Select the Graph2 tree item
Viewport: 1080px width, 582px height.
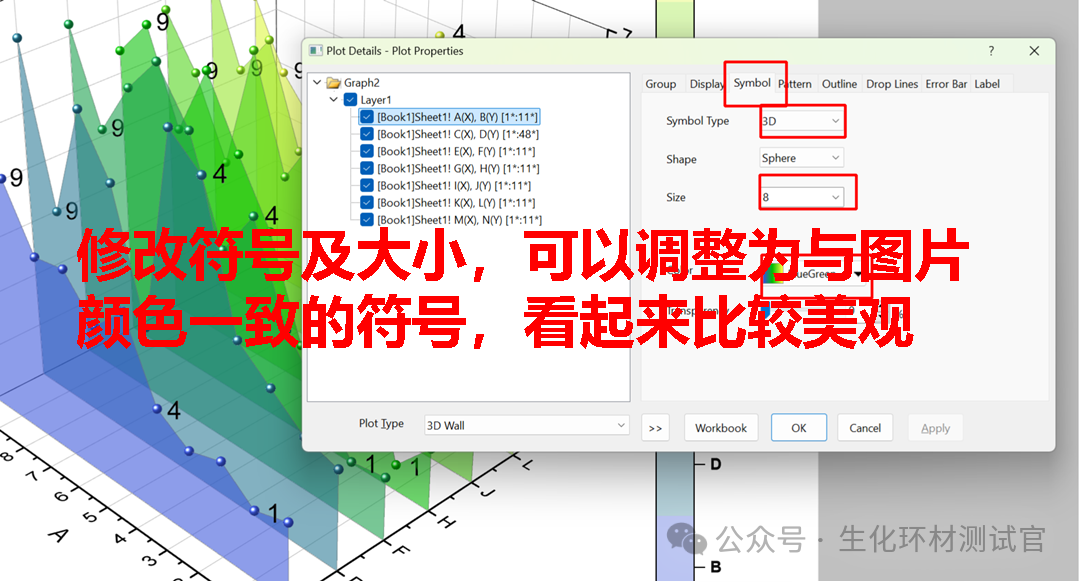pos(362,83)
